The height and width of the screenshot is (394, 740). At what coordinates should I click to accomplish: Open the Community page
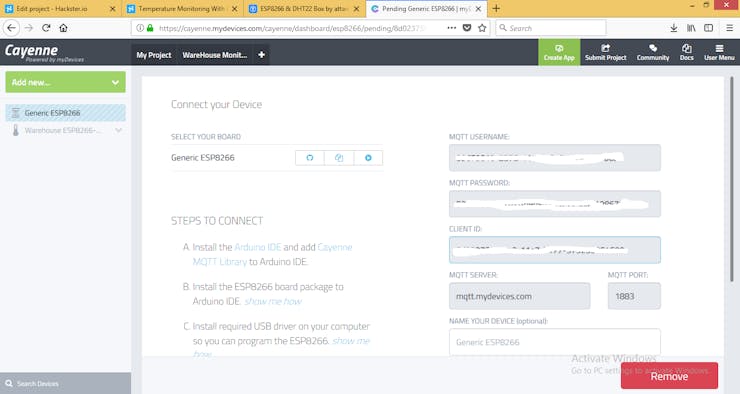click(653, 52)
